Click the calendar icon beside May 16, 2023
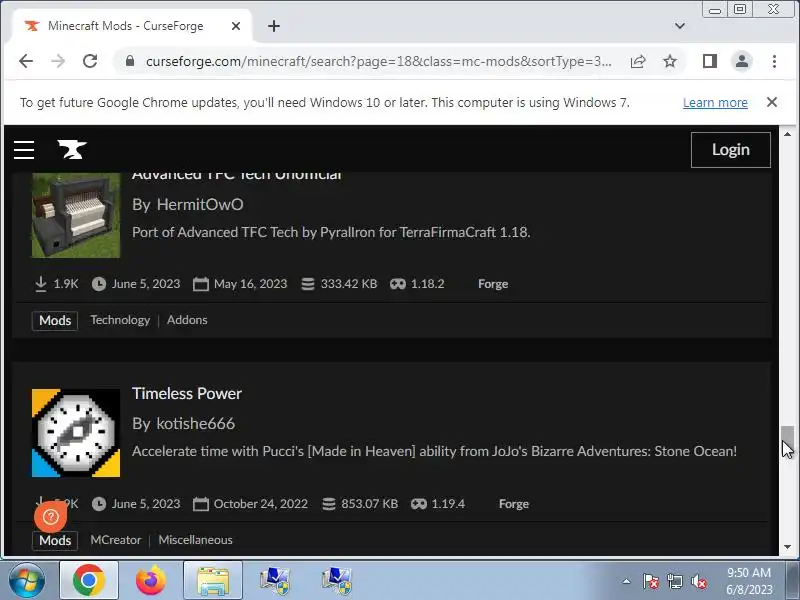This screenshot has width=800, height=600. point(201,284)
